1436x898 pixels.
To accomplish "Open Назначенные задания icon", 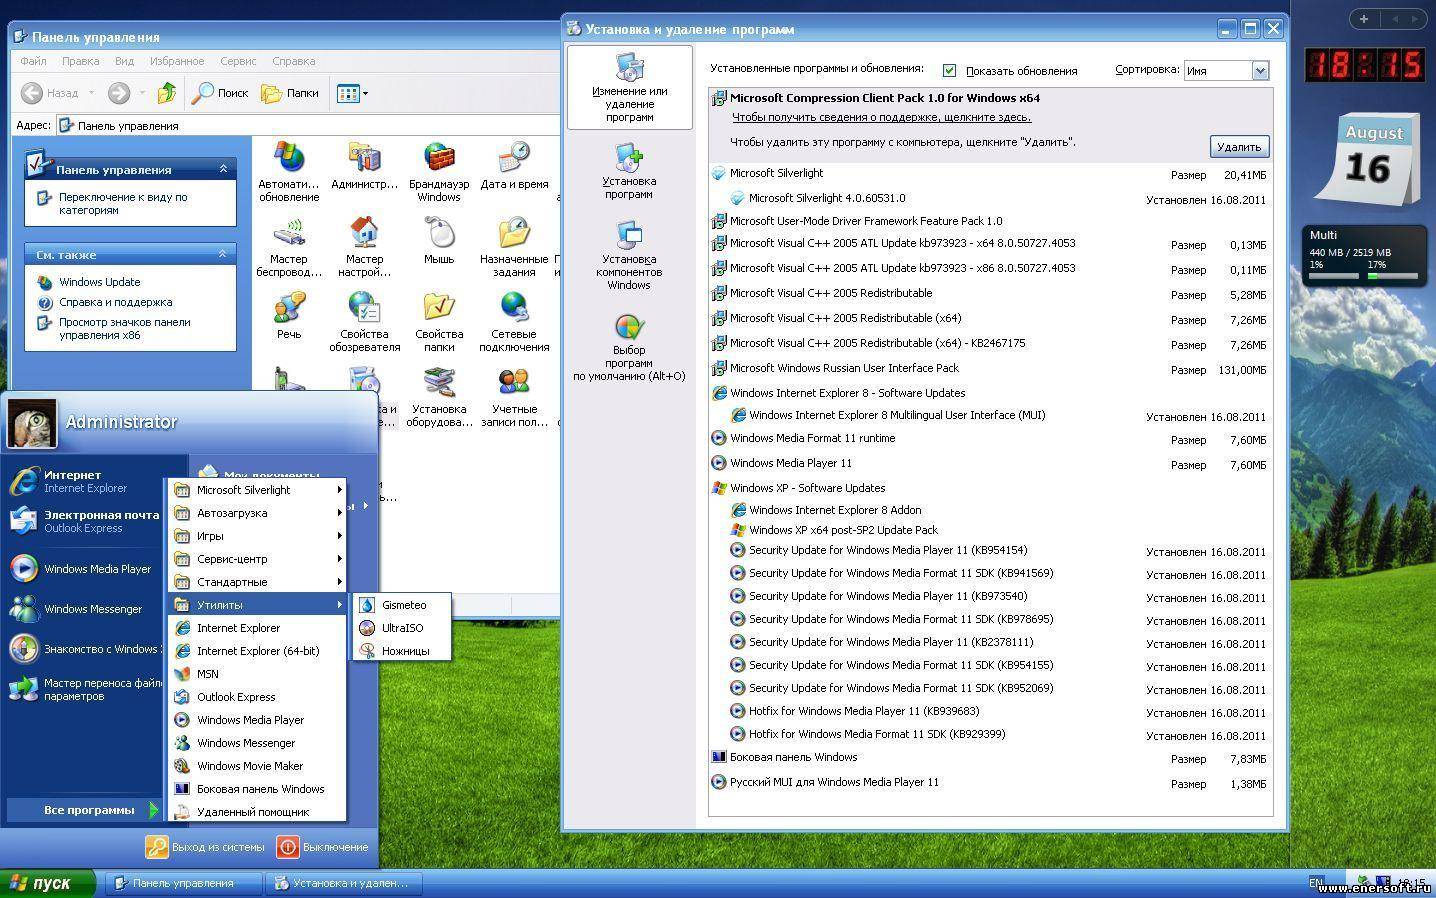I will coord(514,246).
